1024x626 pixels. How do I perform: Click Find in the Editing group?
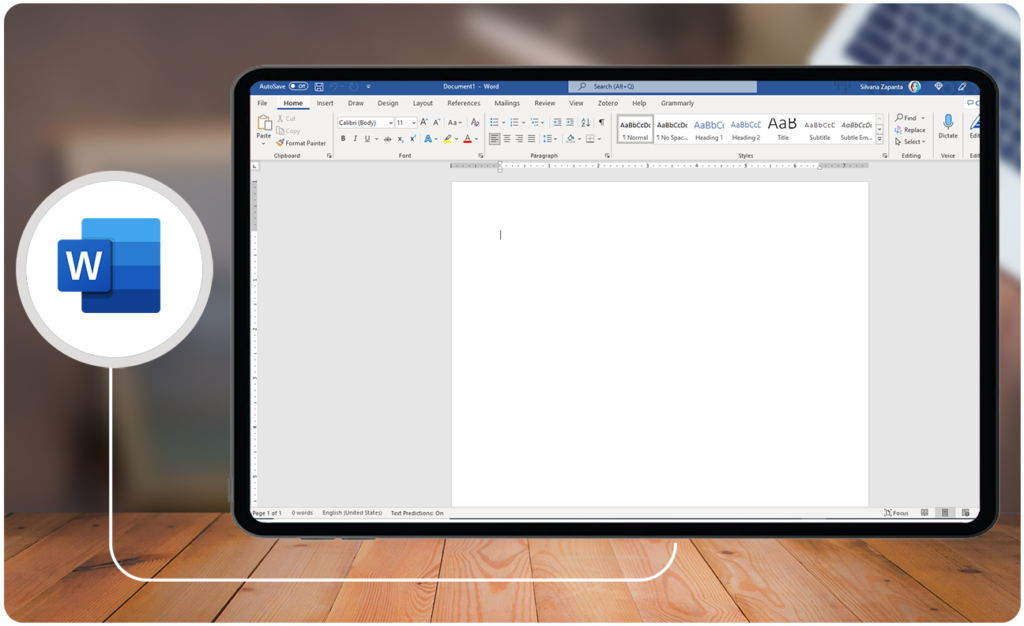pos(906,118)
